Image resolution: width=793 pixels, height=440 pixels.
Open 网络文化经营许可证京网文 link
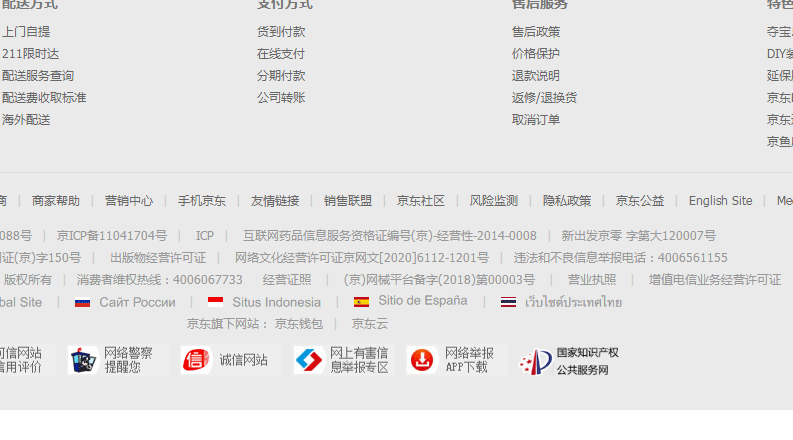point(362,258)
